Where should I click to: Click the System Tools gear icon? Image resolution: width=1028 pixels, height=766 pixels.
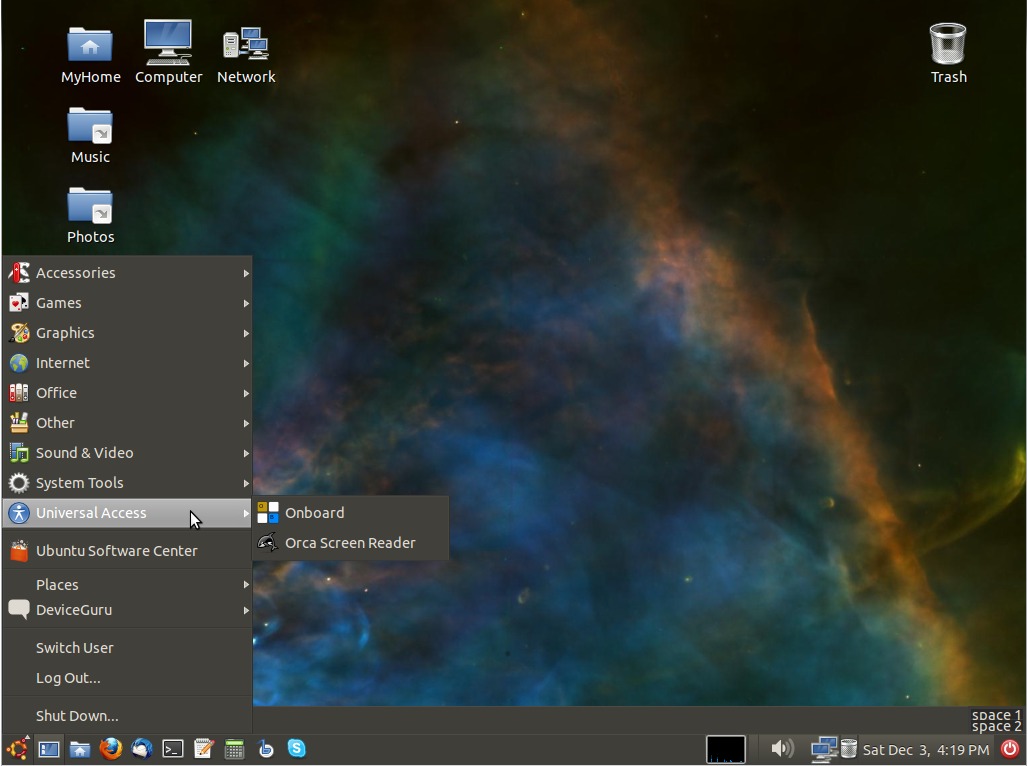18,483
